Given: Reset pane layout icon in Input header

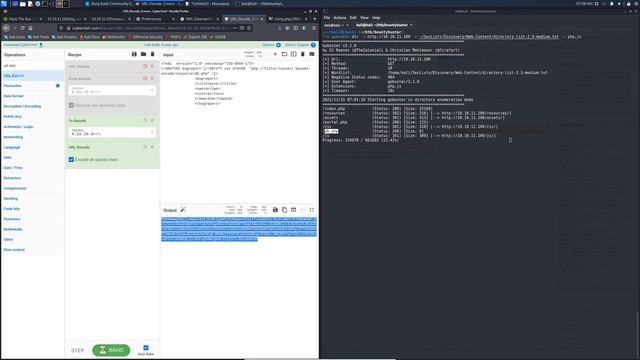Looking at the screenshot, I should tap(312, 54).
